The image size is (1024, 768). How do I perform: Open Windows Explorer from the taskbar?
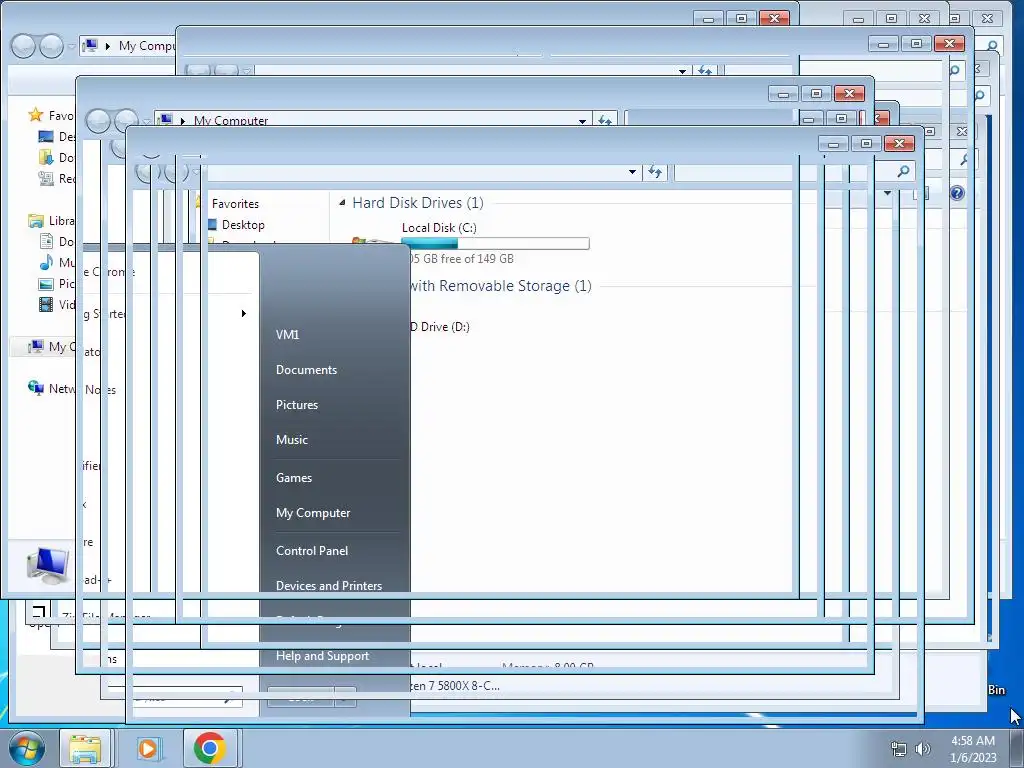pyautogui.click(x=86, y=748)
